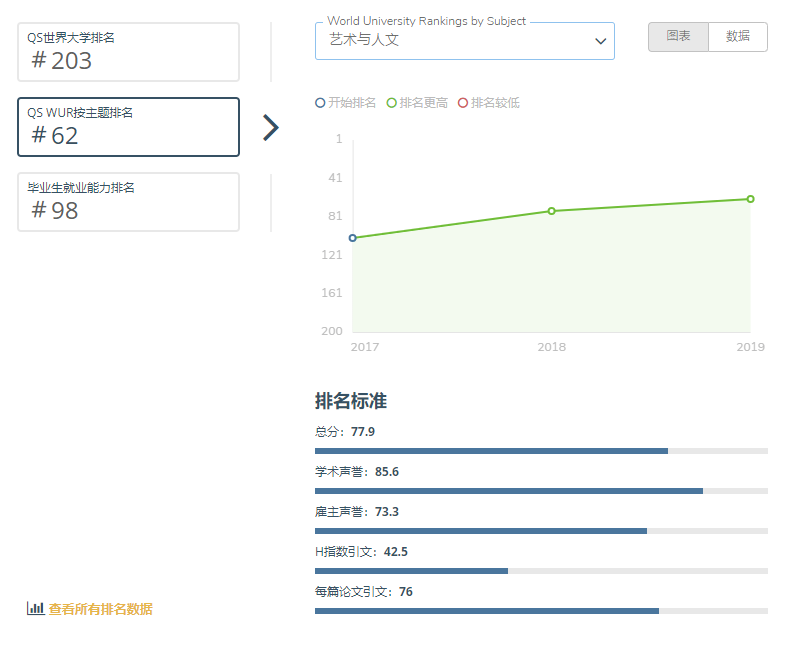Select the QS世界大学排名 #203 card

pos(128,52)
